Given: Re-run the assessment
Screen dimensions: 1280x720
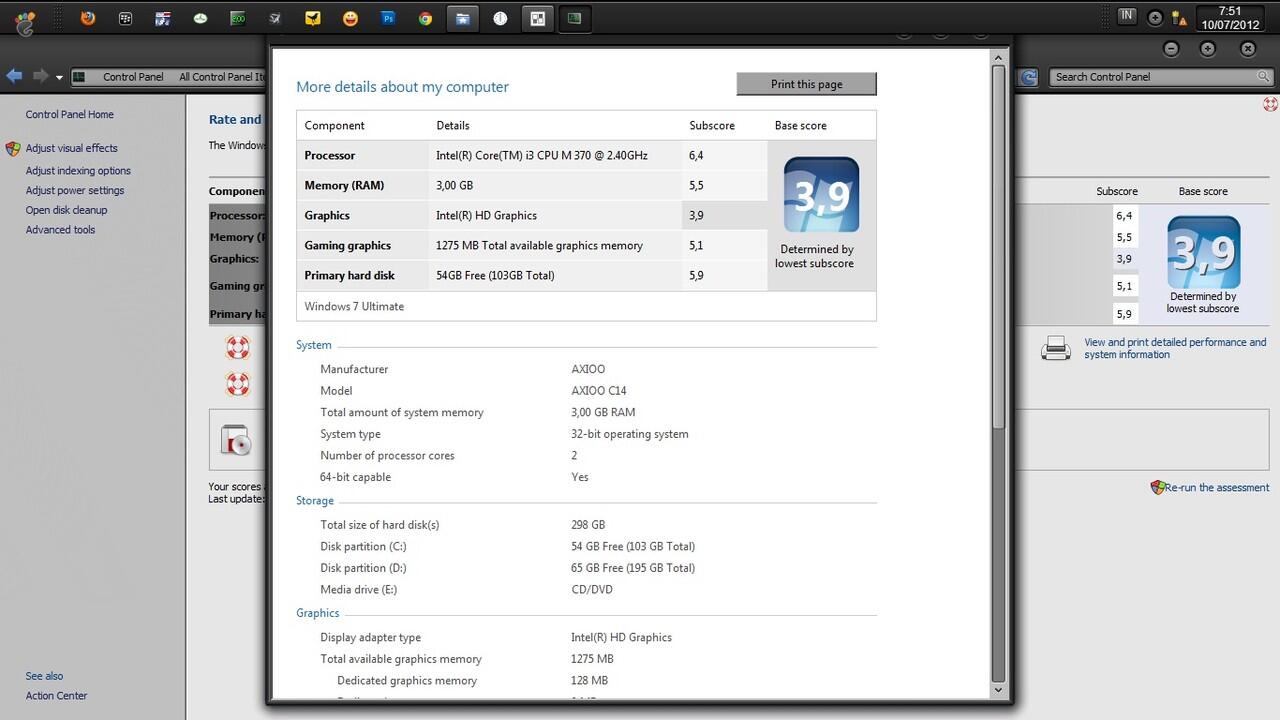Looking at the screenshot, I should tap(1217, 488).
